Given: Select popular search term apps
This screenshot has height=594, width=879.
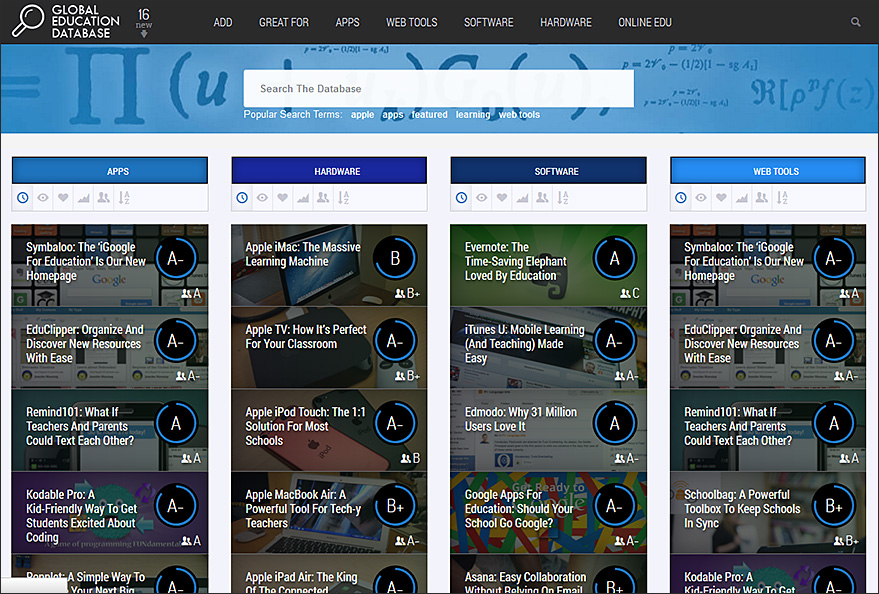Looking at the screenshot, I should [393, 114].
